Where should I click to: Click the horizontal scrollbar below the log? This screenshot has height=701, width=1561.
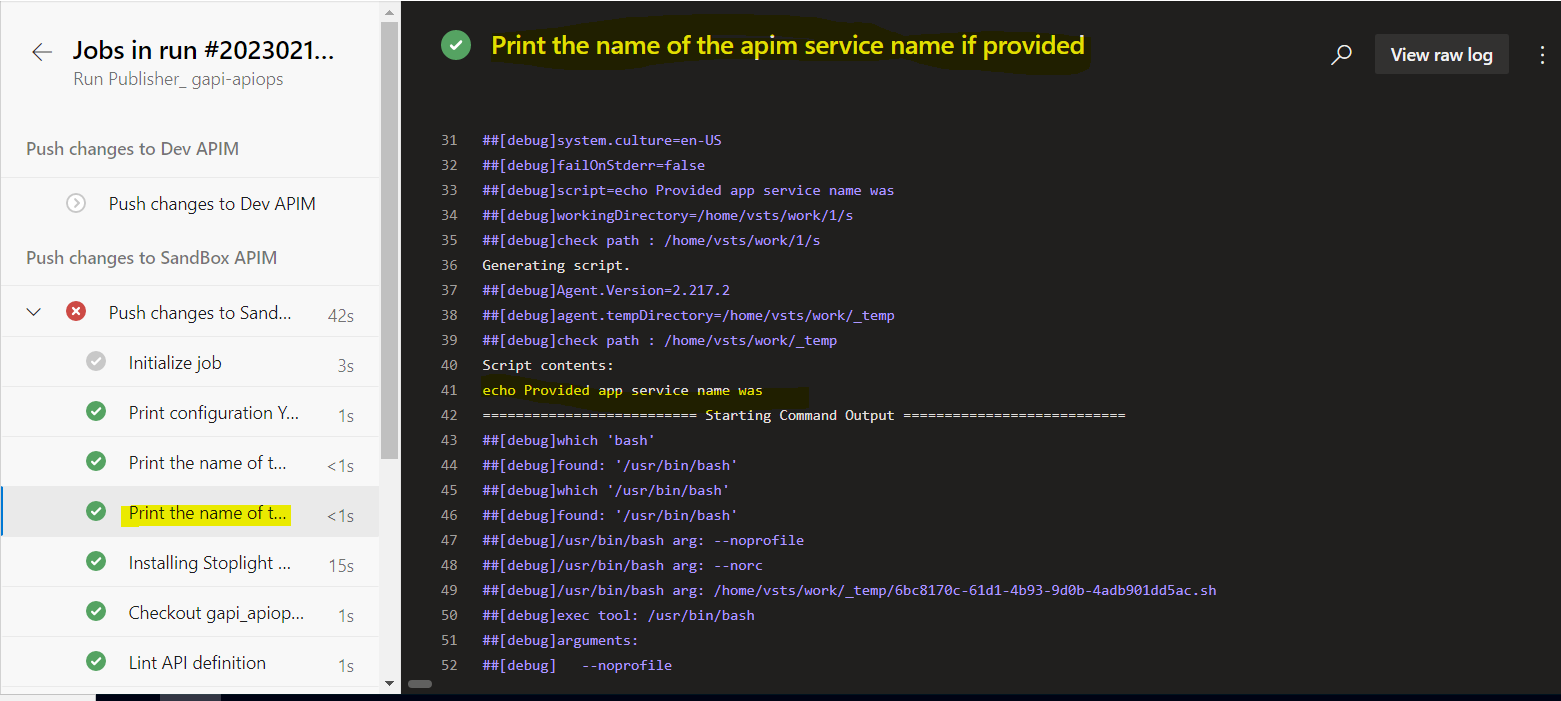pyautogui.click(x=419, y=684)
